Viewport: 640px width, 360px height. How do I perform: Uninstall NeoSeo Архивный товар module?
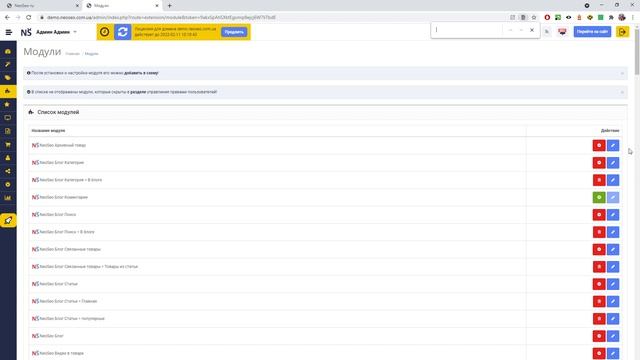[599, 145]
